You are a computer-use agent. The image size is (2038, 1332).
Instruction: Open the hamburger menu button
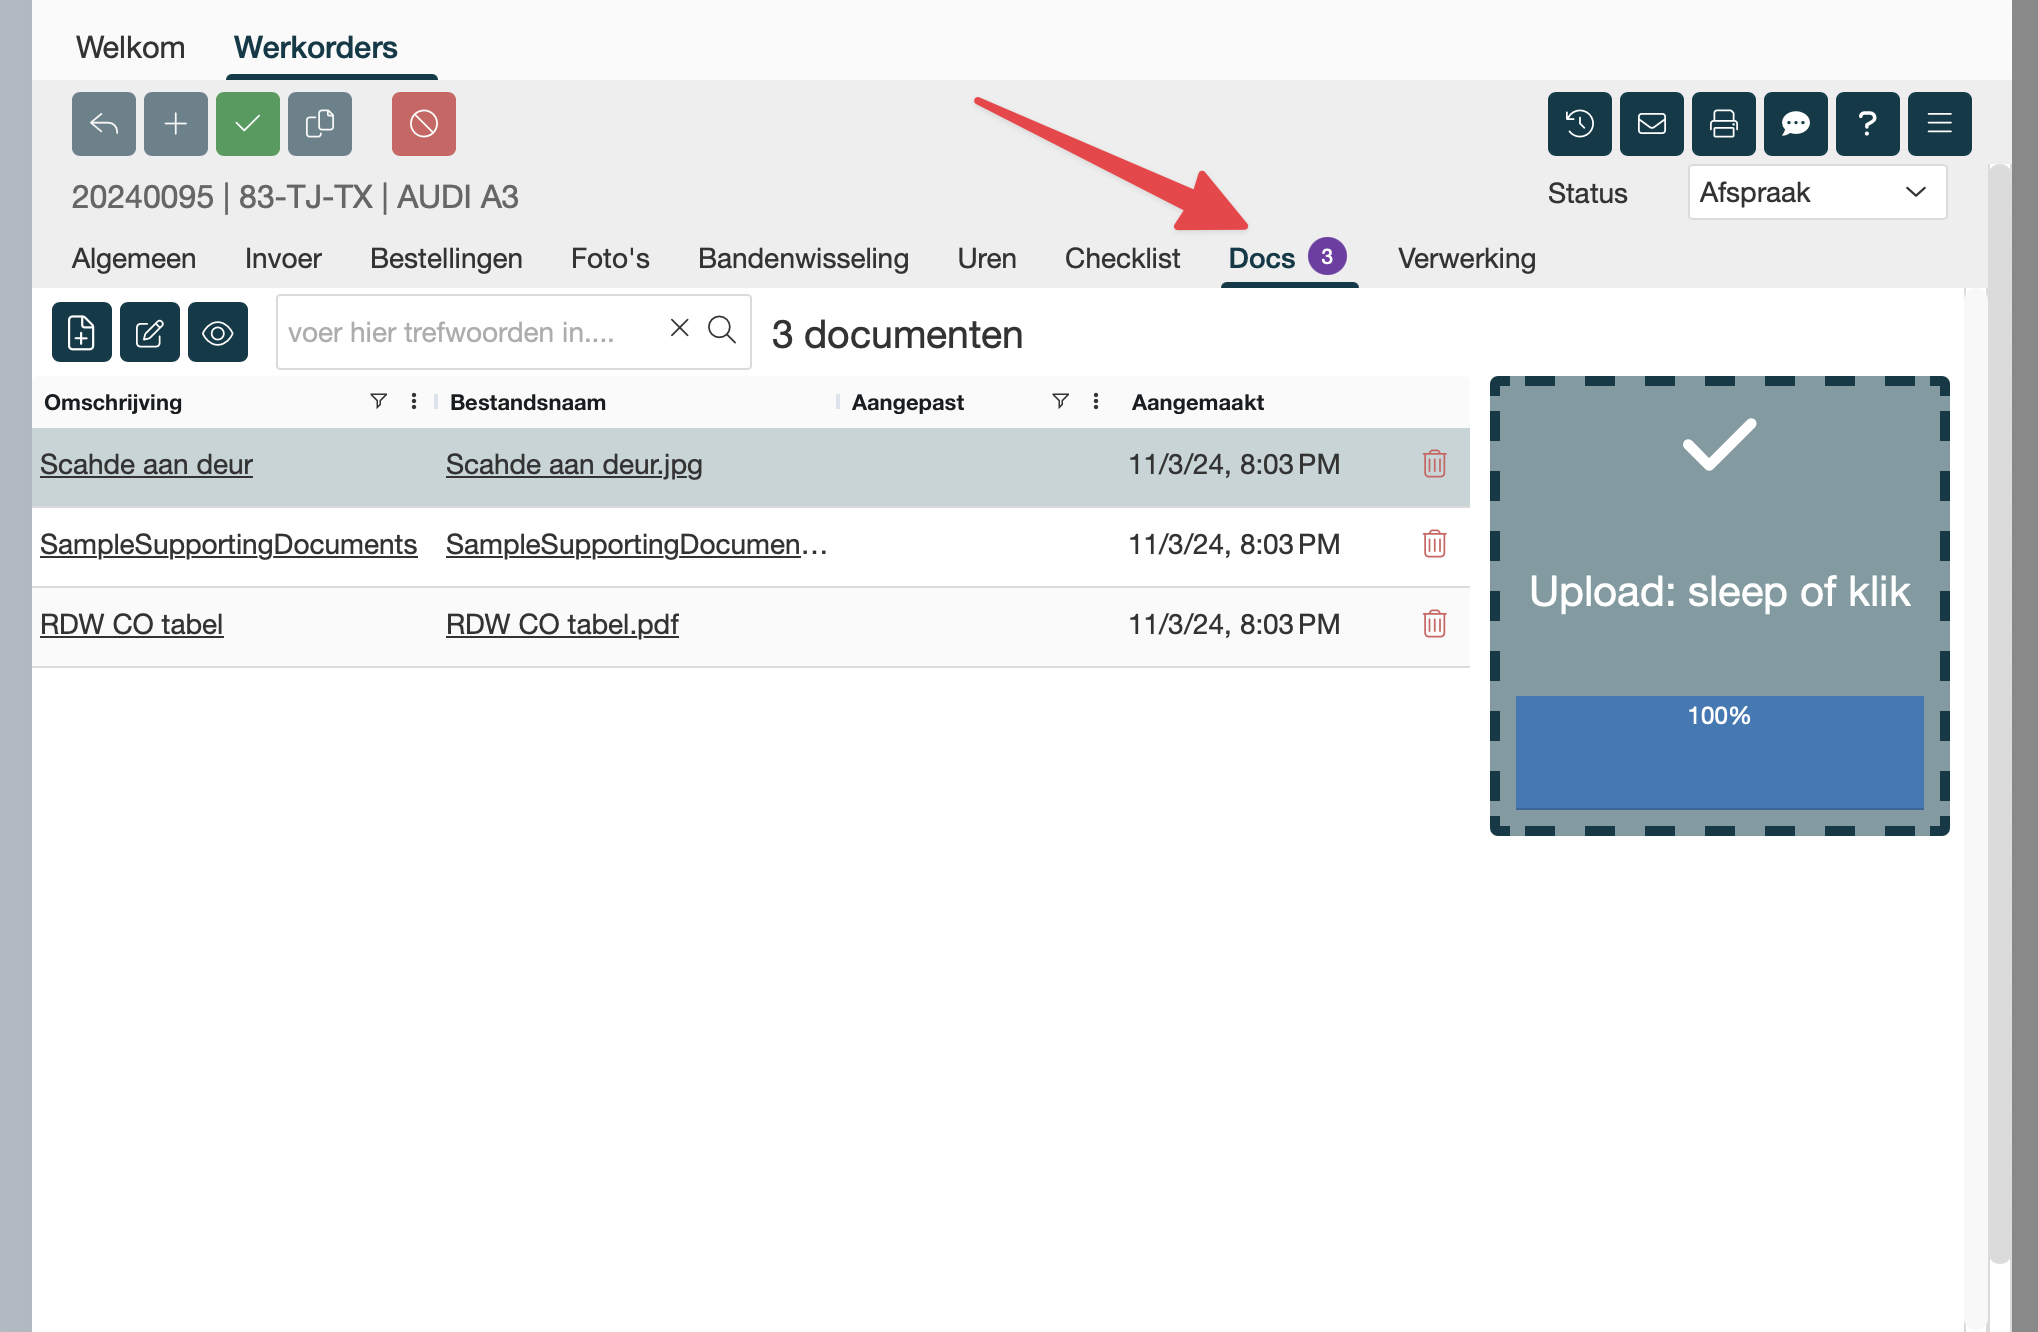[1940, 124]
